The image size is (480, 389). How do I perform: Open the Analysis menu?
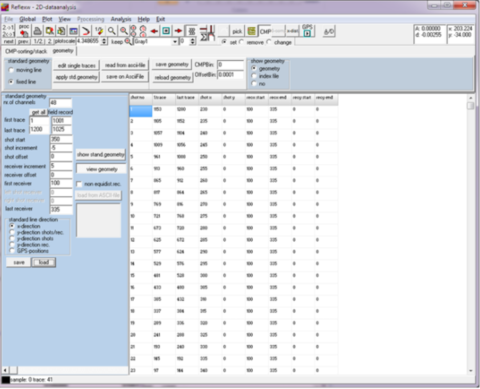tap(121, 19)
